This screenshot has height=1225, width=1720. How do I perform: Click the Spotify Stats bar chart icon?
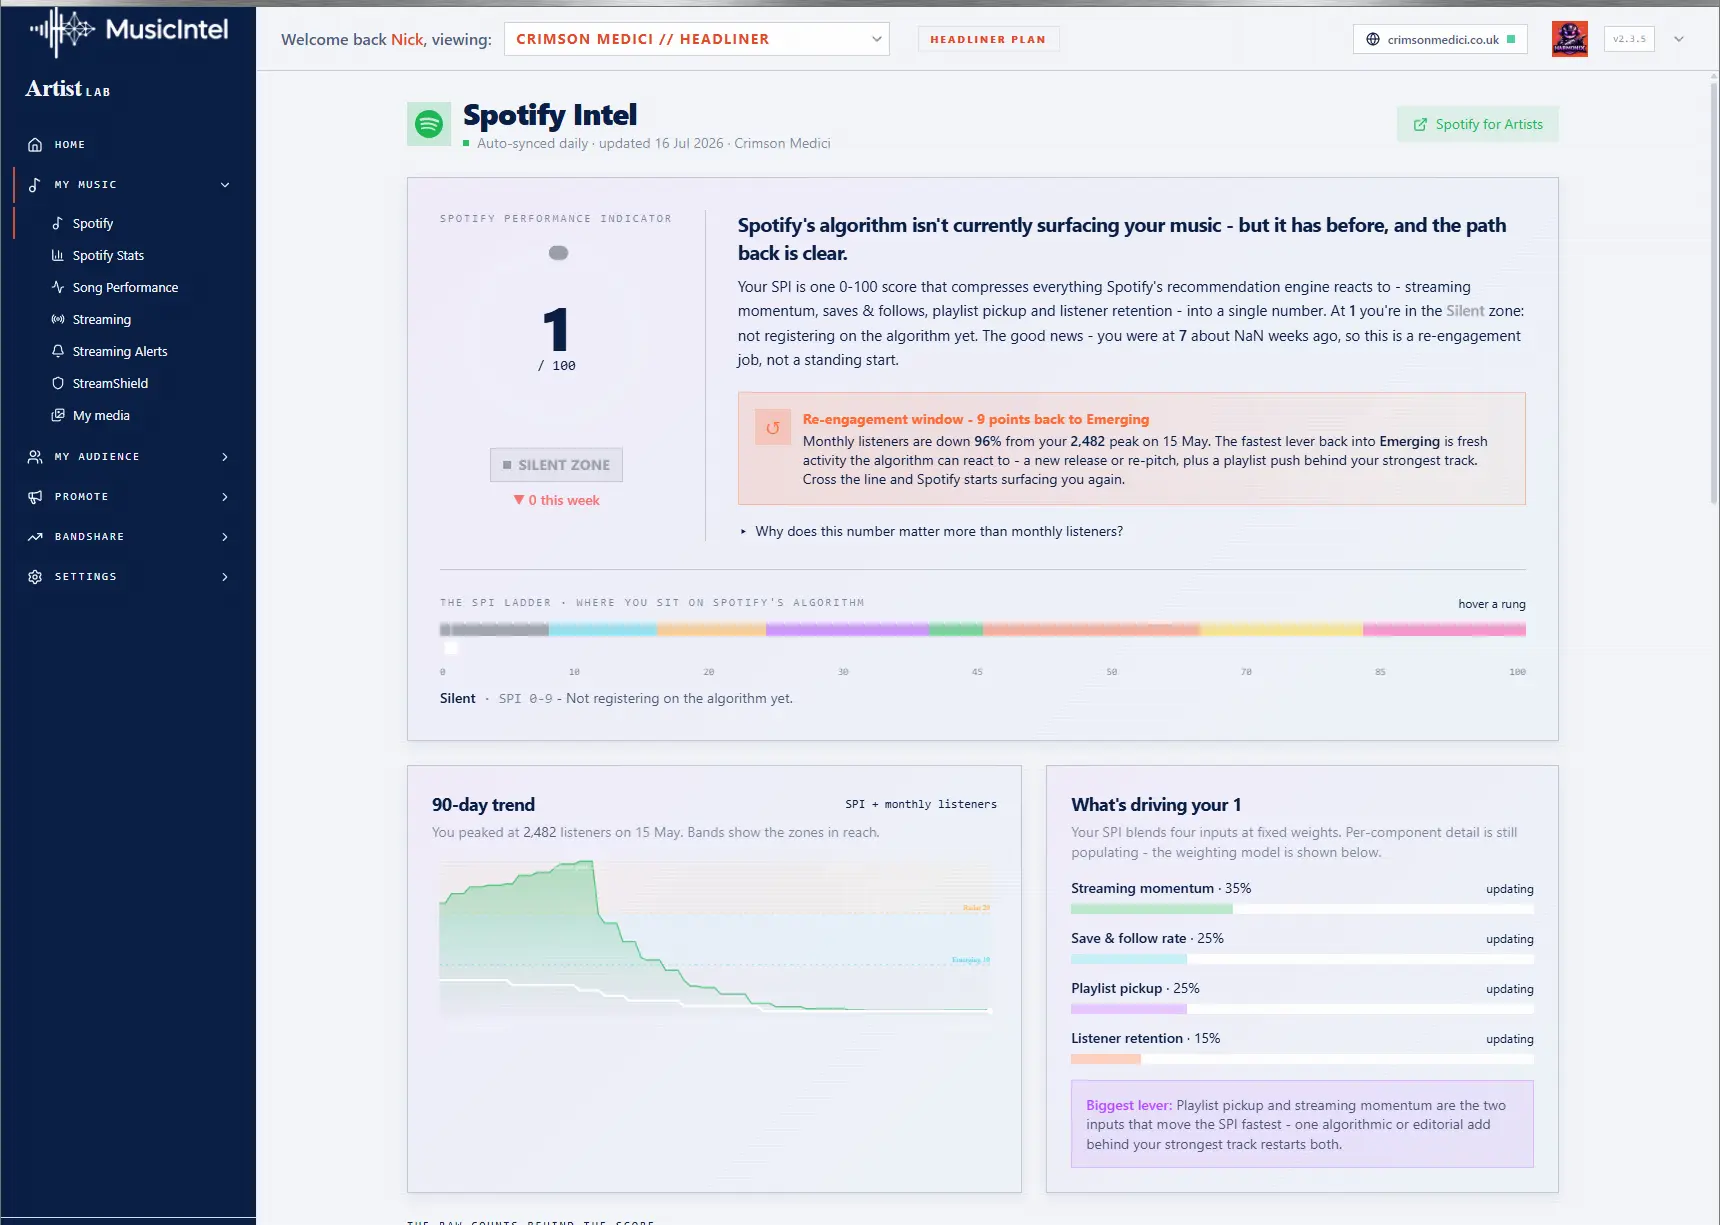(x=58, y=255)
